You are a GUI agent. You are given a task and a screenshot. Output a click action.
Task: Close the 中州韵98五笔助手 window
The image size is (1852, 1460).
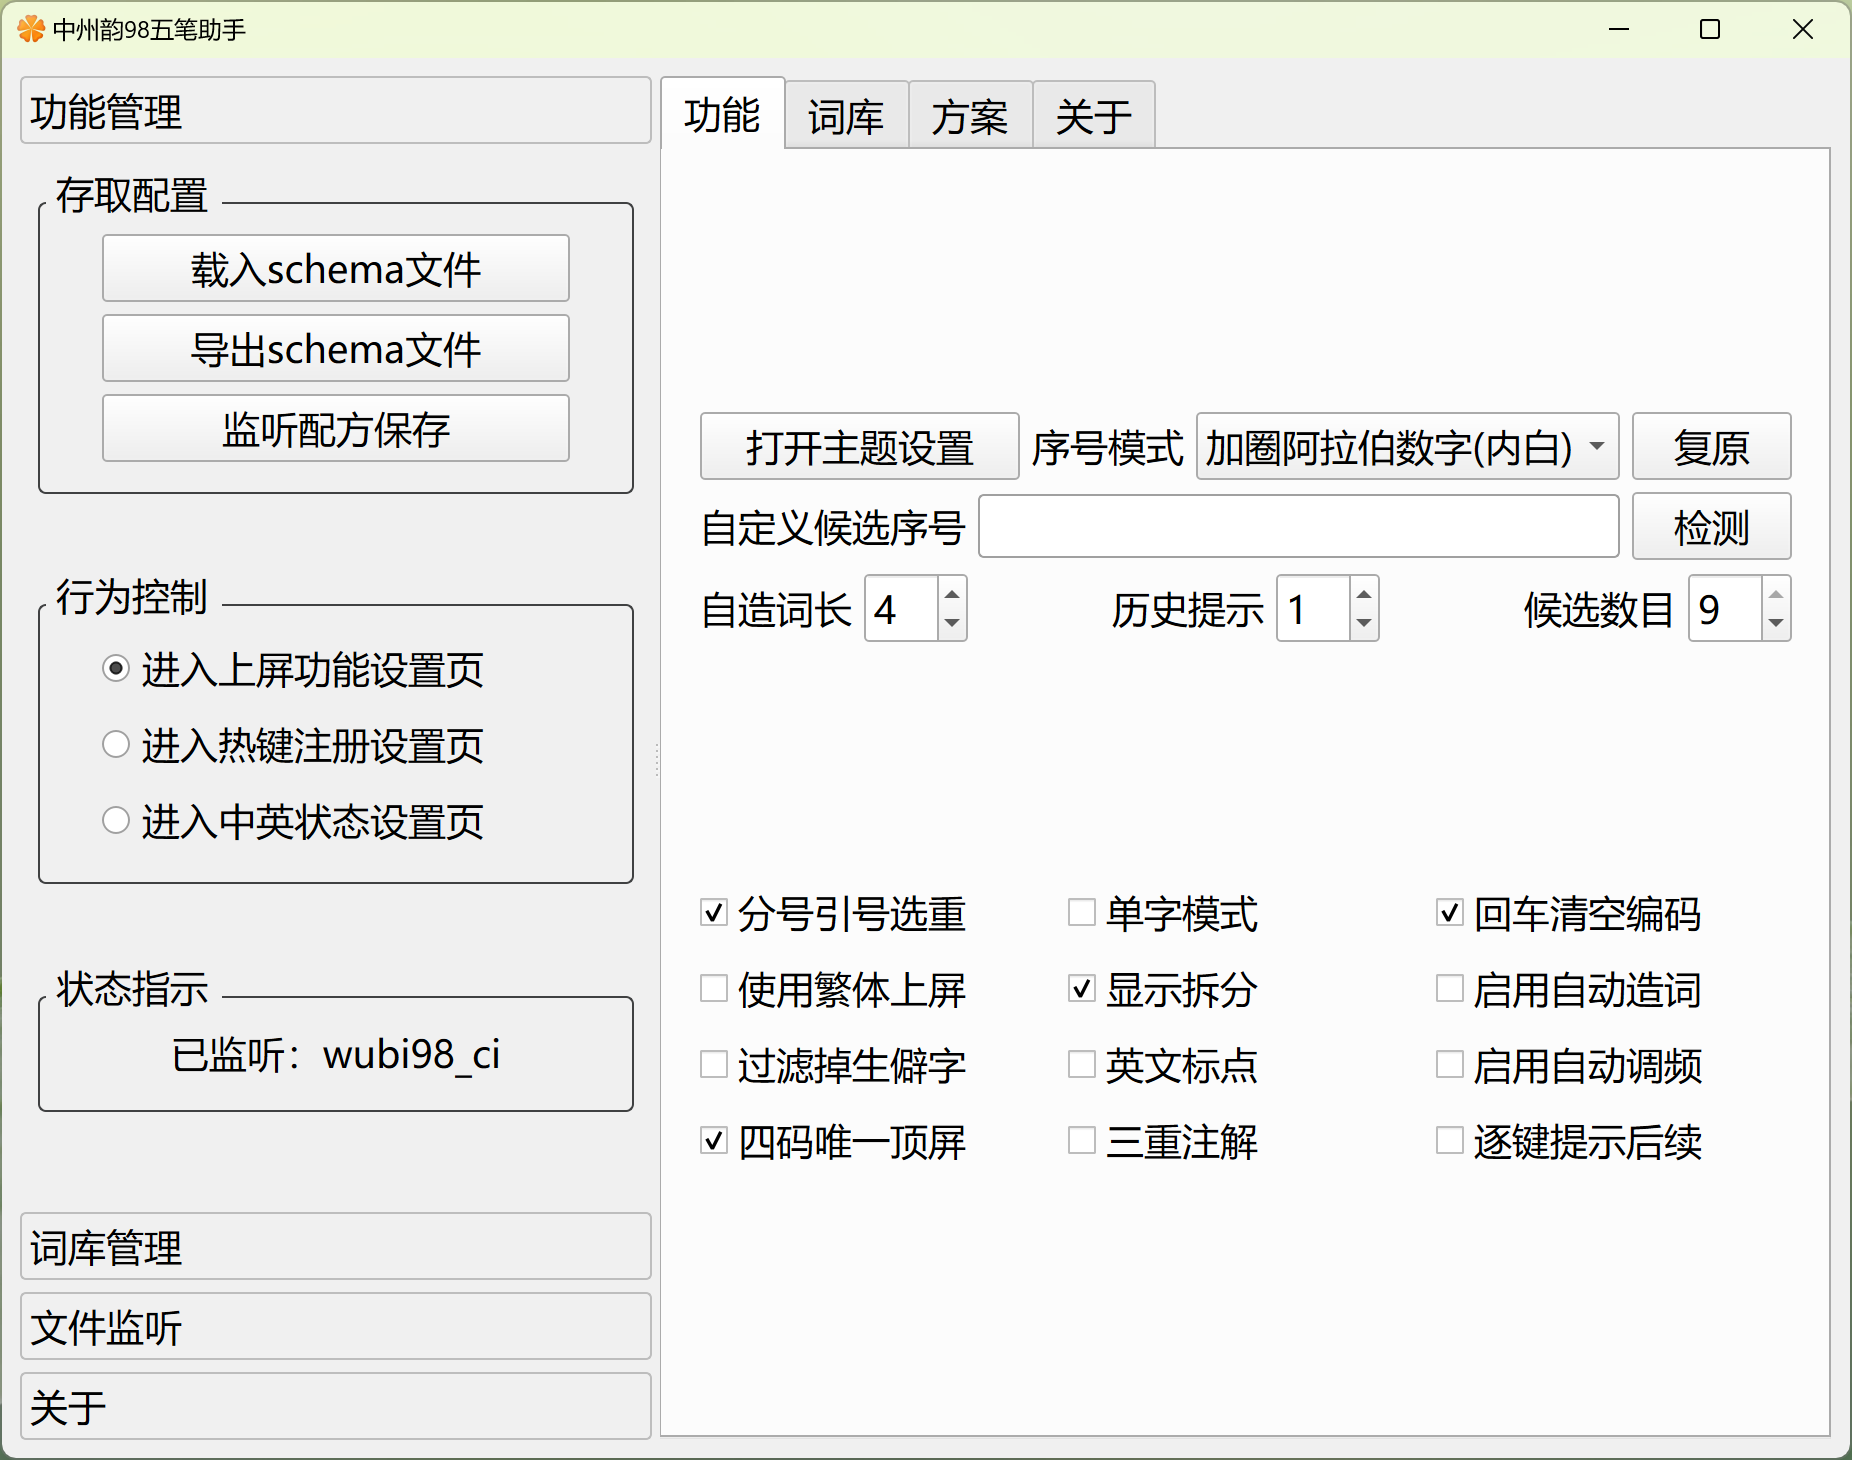(x=1803, y=29)
